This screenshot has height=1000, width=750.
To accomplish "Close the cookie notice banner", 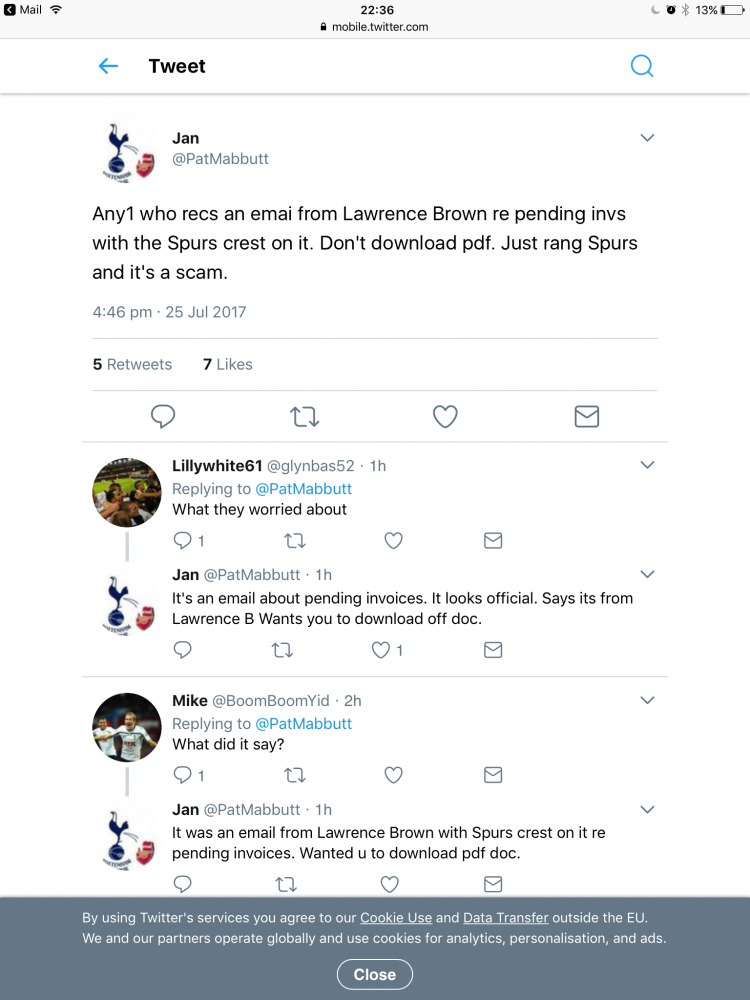I will pos(375,974).
